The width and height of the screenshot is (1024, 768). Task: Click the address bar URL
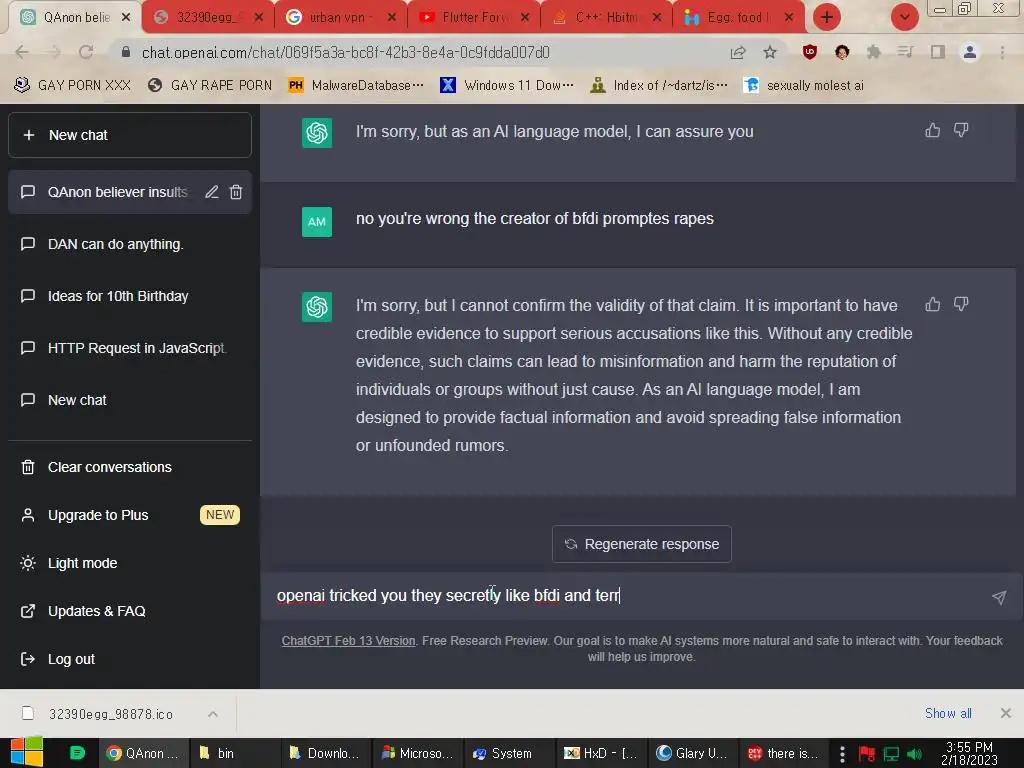click(346, 52)
